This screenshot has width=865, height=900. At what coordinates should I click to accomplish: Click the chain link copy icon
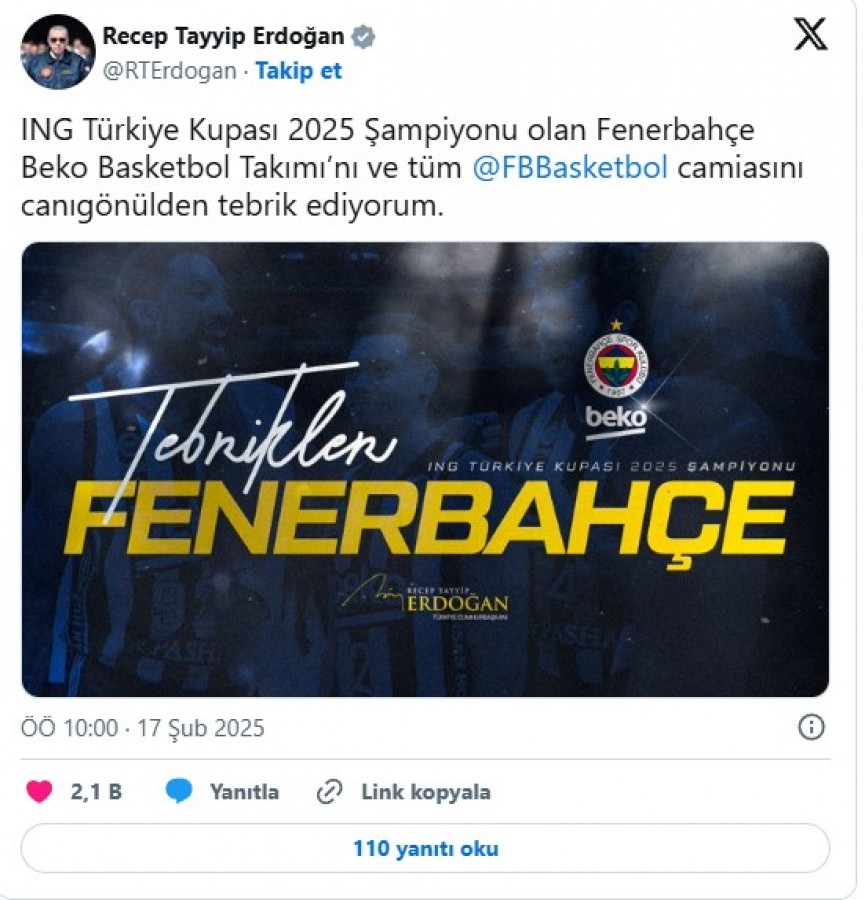coord(330,792)
